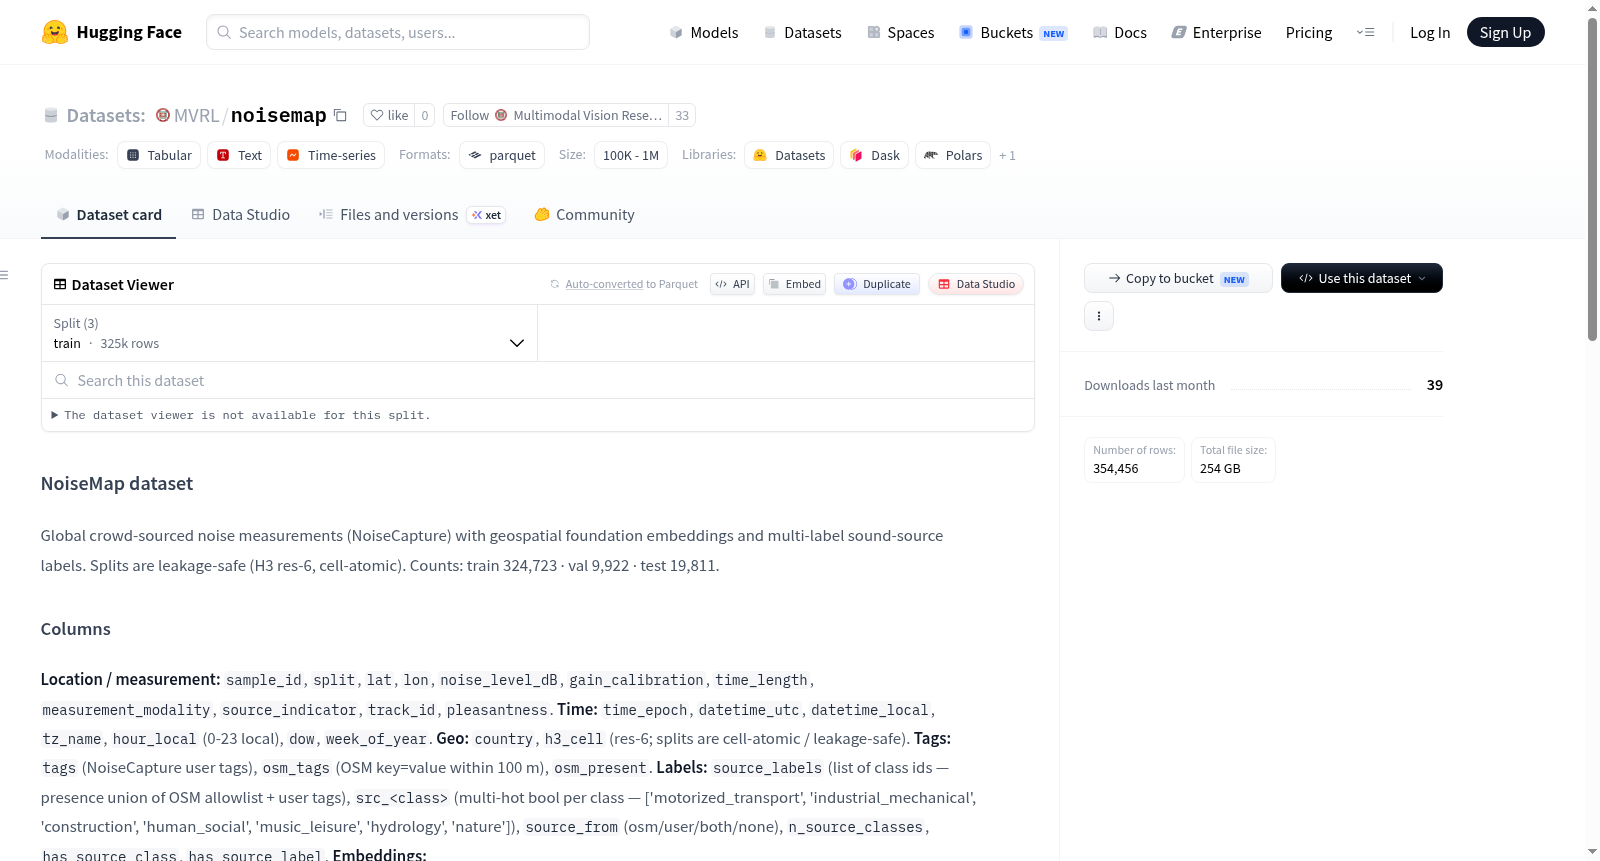
Task: Click the API button in Dataset Viewer
Action: [x=732, y=284]
